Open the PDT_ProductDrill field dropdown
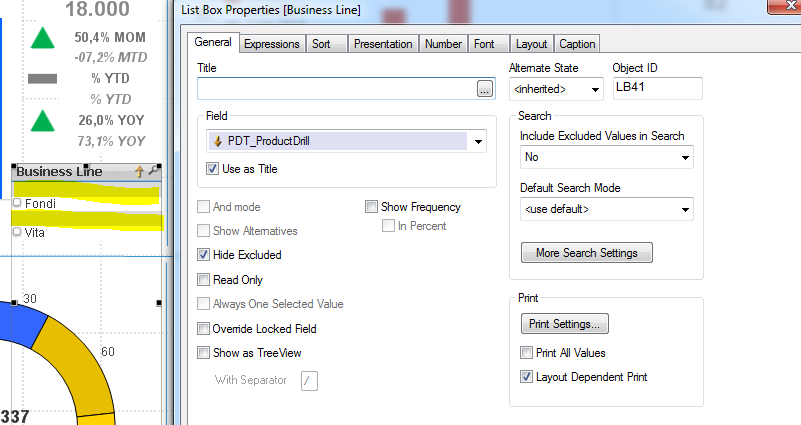 [478, 142]
